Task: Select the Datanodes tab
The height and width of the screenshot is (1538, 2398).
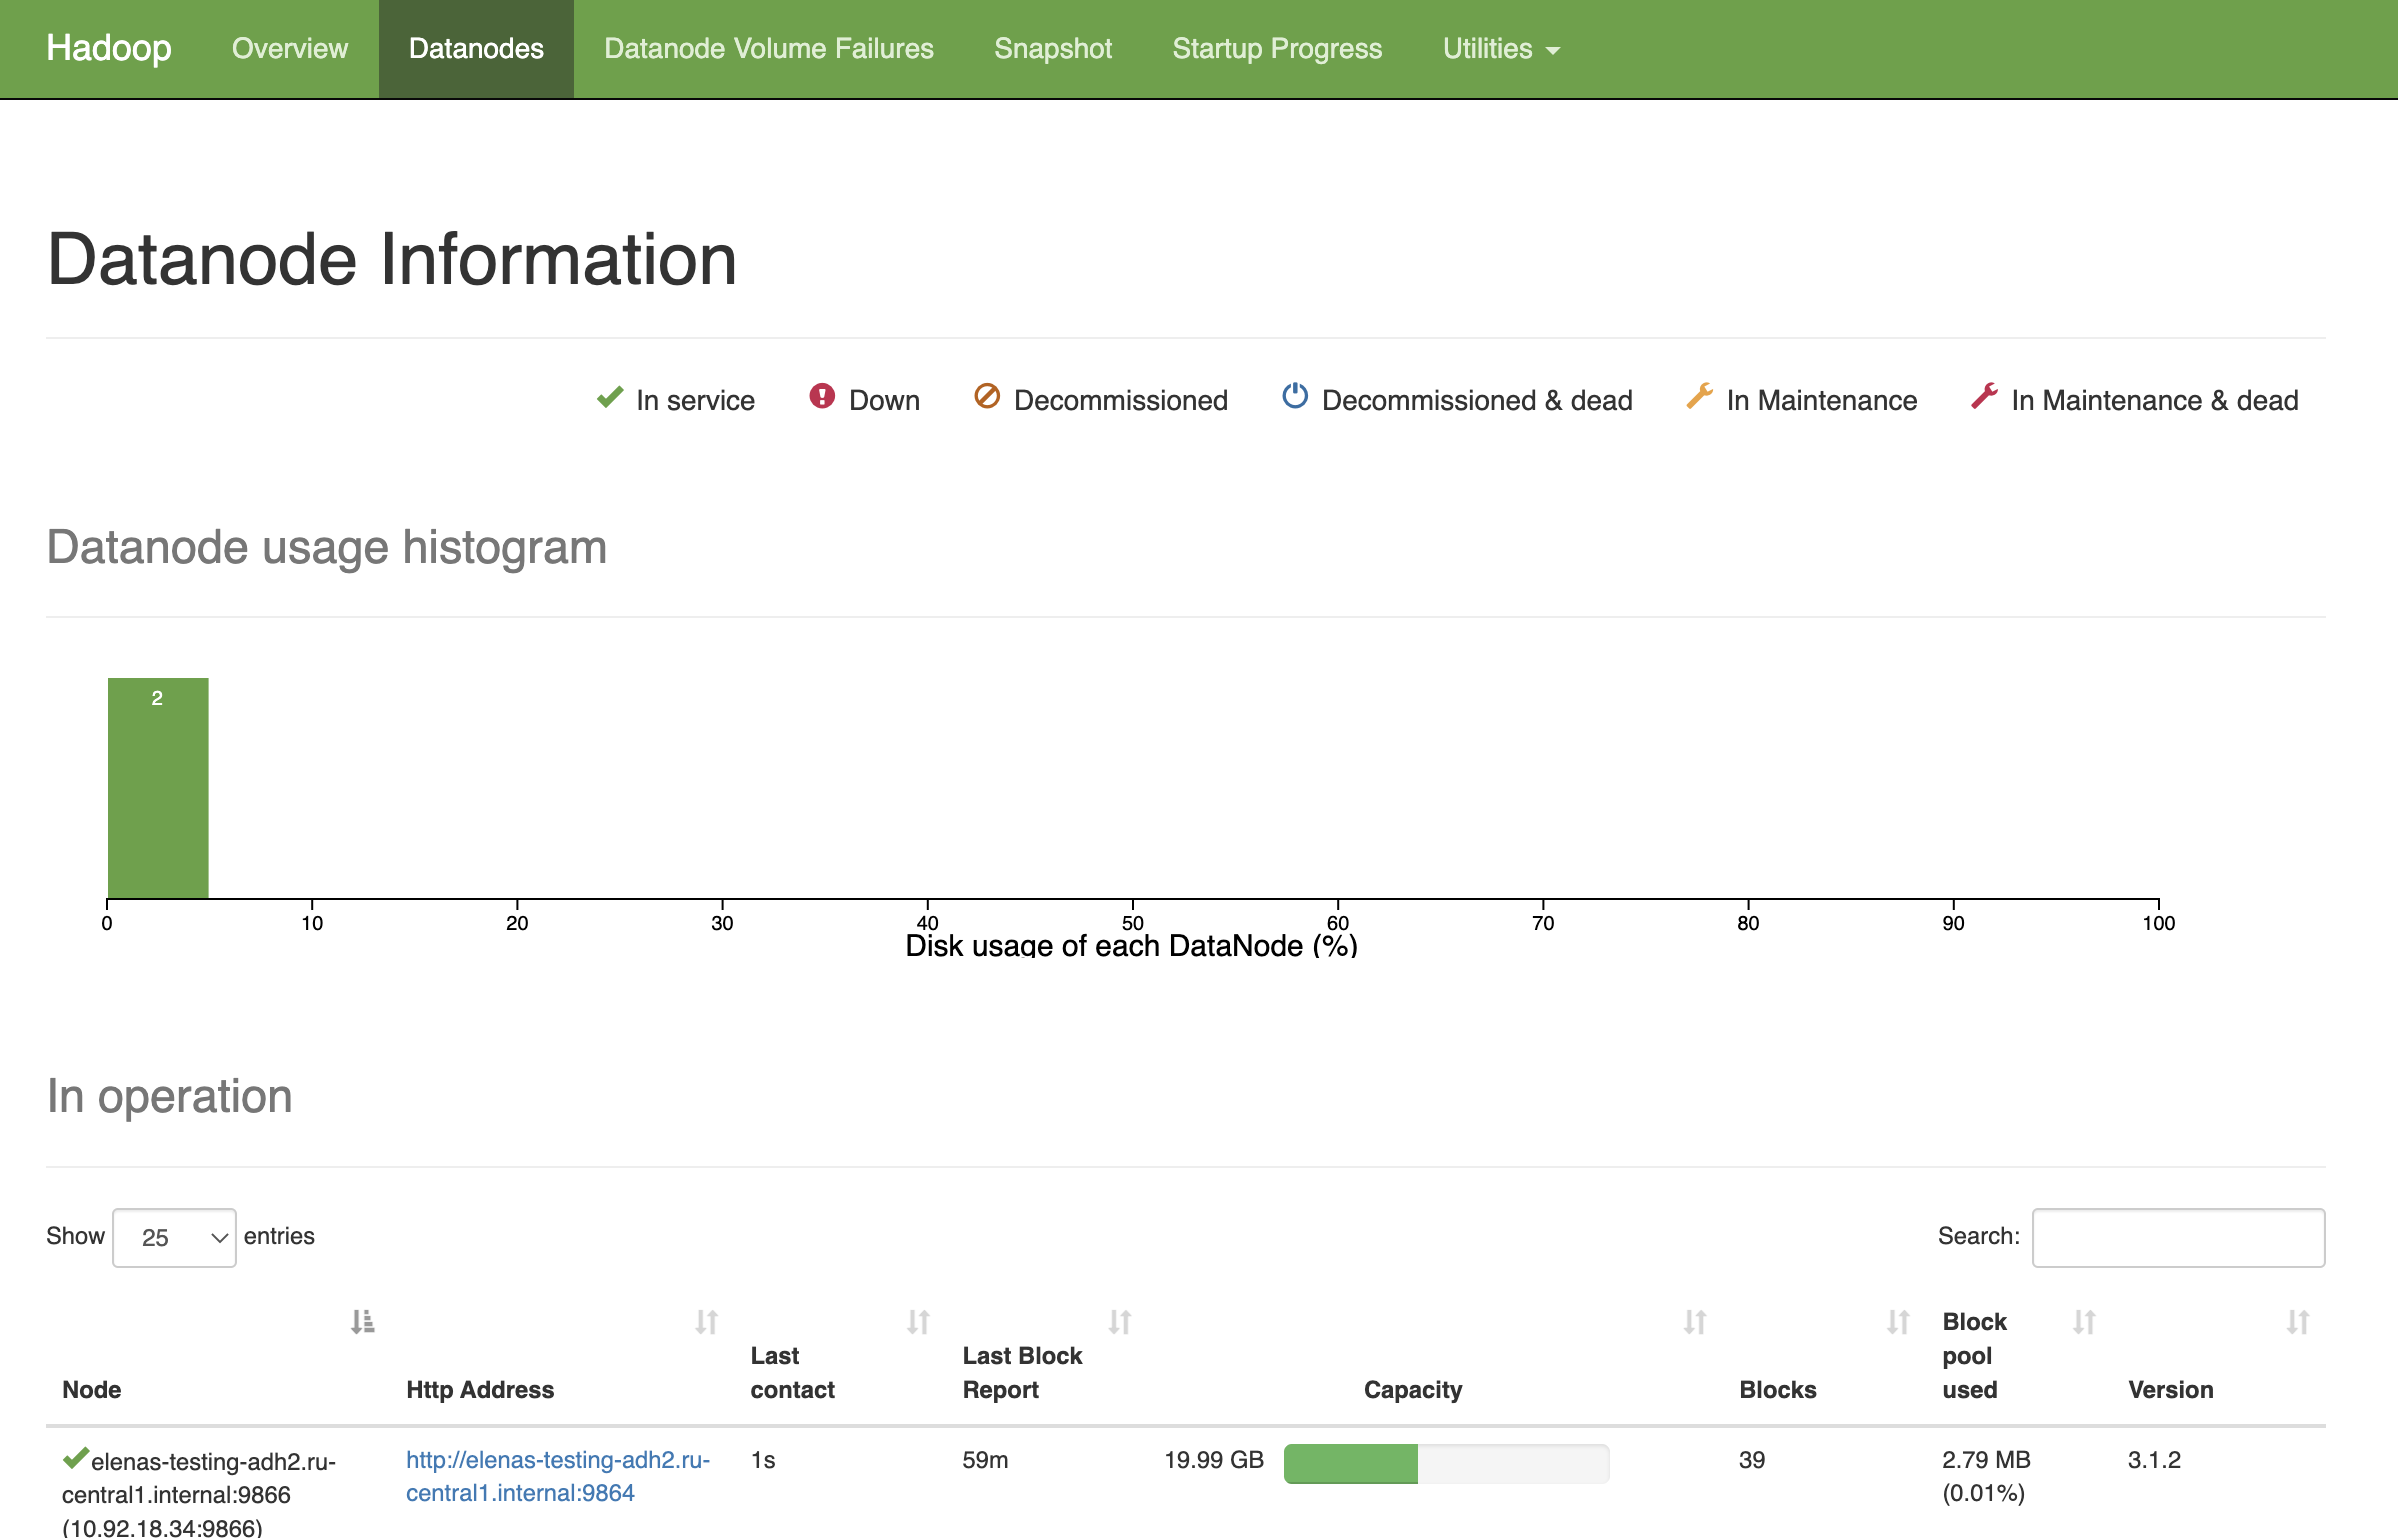Action: pos(475,49)
